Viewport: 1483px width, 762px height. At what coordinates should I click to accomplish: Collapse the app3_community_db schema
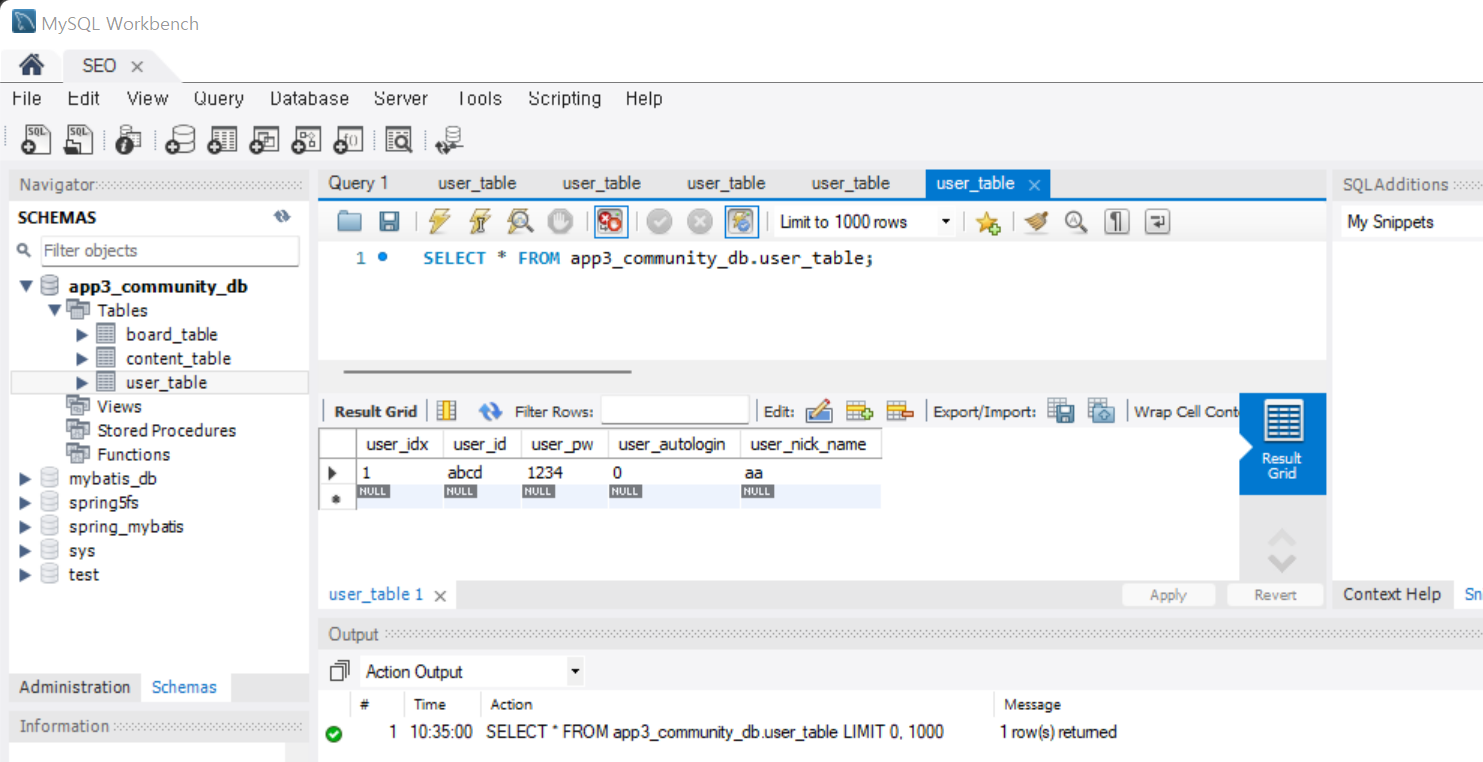tap(26, 286)
